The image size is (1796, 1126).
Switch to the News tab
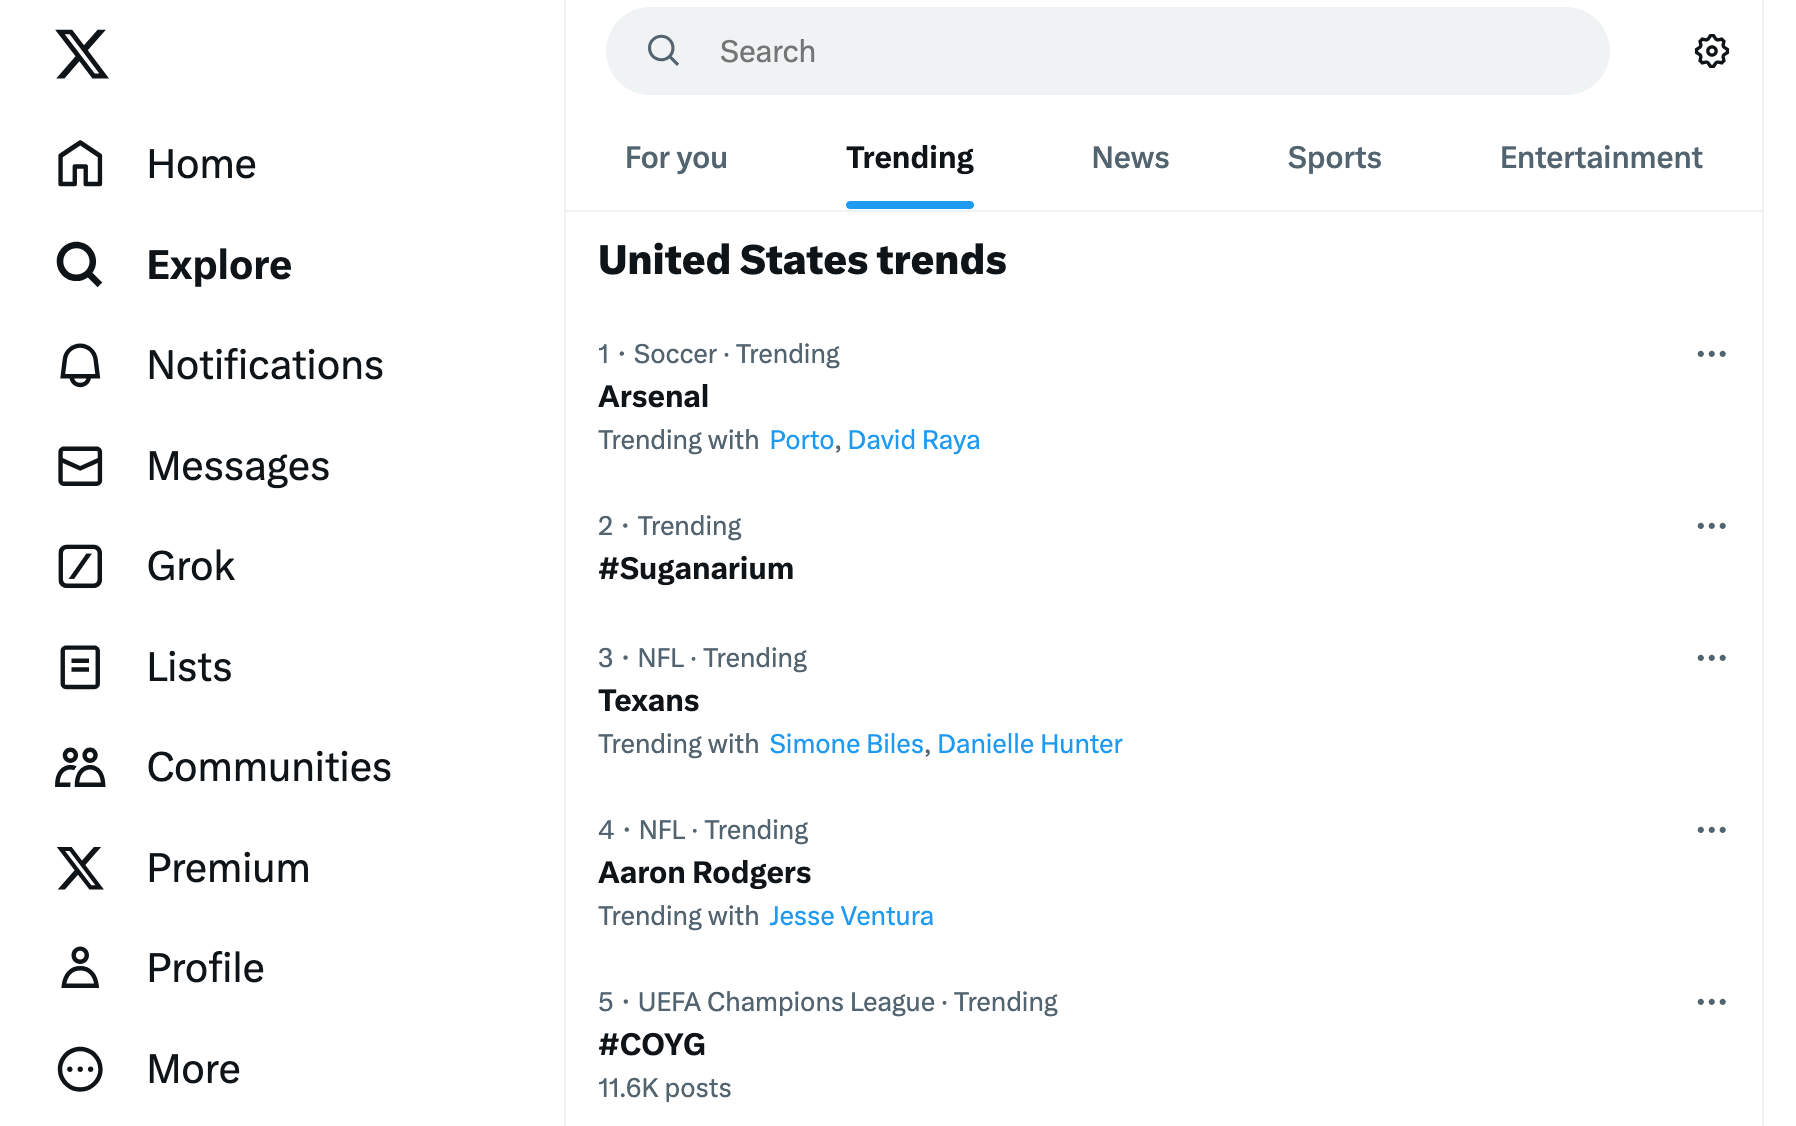point(1129,157)
